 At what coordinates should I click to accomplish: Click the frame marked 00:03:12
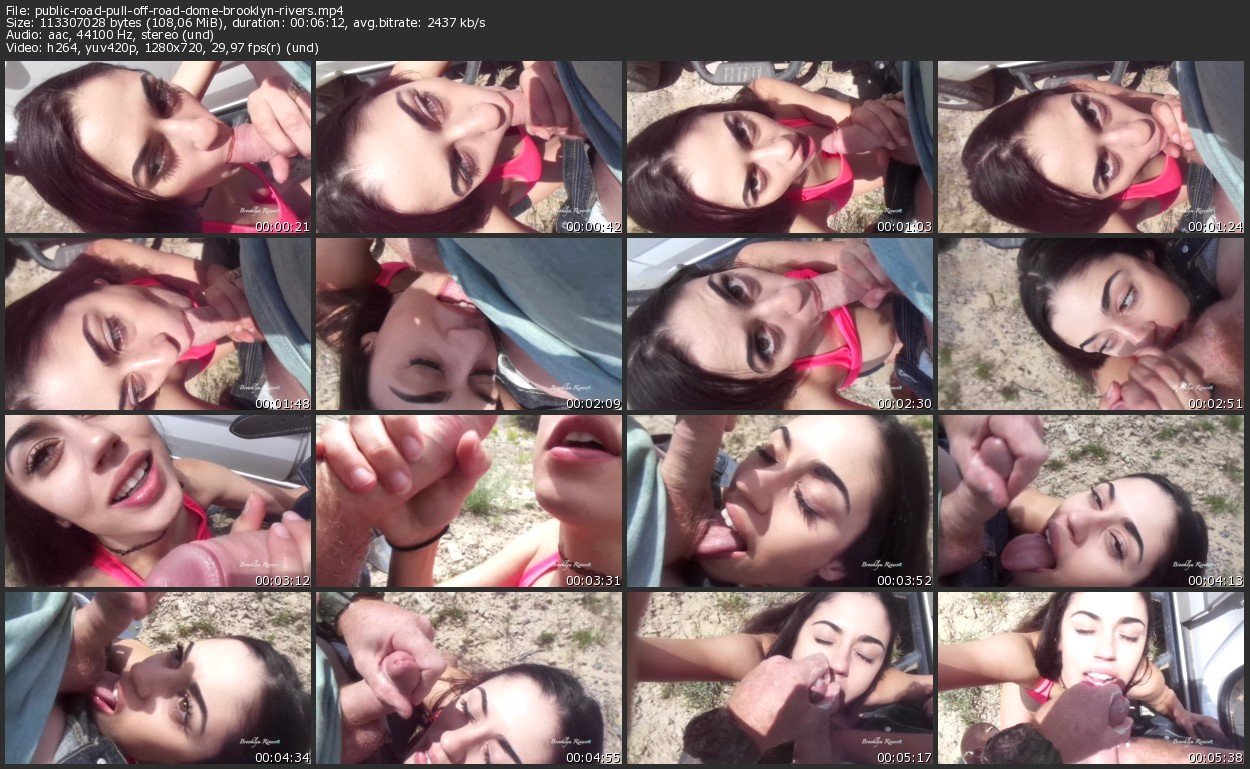[158, 501]
